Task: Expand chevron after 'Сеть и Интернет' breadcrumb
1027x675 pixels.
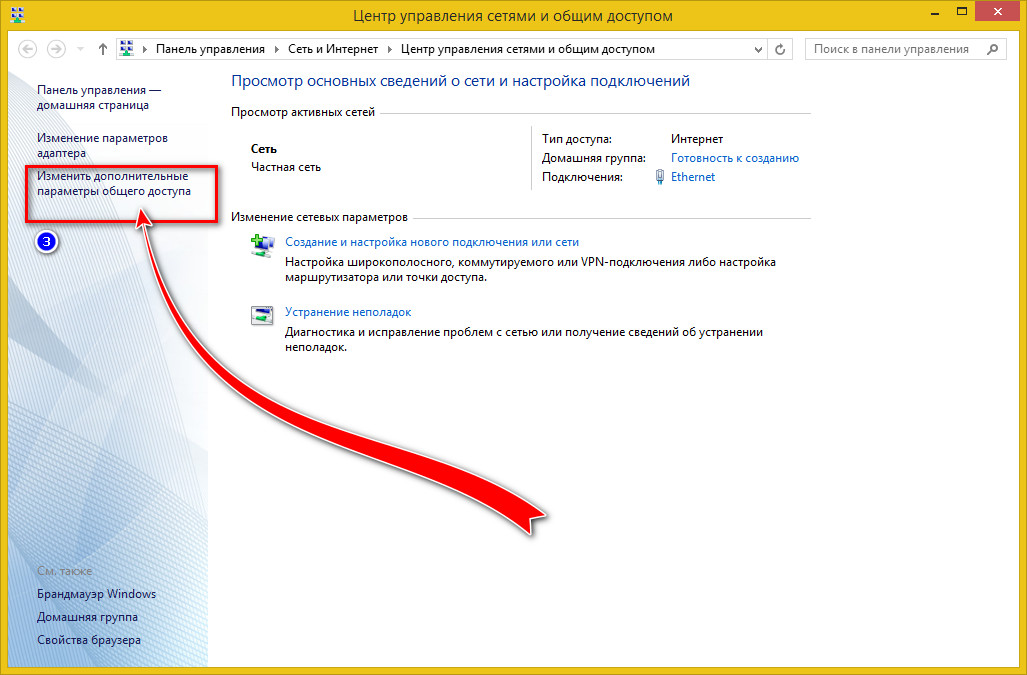Action: (x=390, y=49)
